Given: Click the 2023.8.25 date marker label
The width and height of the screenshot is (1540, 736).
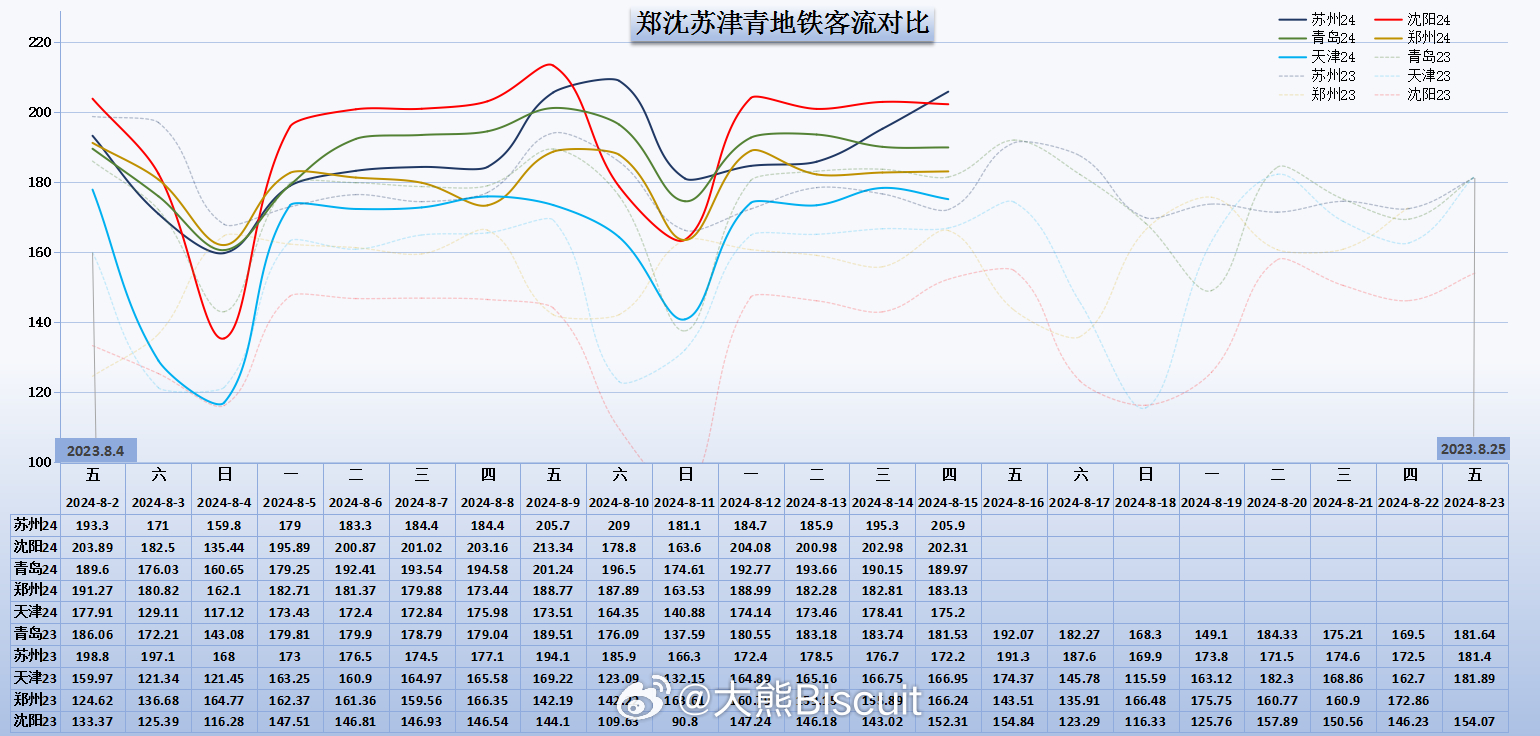Looking at the screenshot, I should [1473, 450].
